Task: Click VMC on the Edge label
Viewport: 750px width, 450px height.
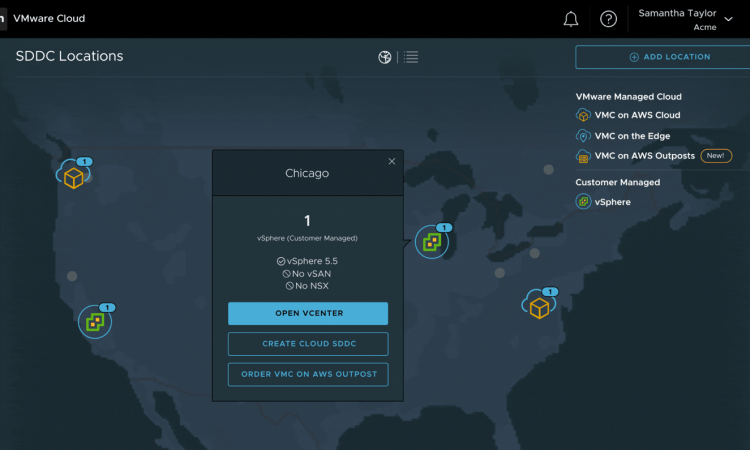Action: click(x=632, y=136)
